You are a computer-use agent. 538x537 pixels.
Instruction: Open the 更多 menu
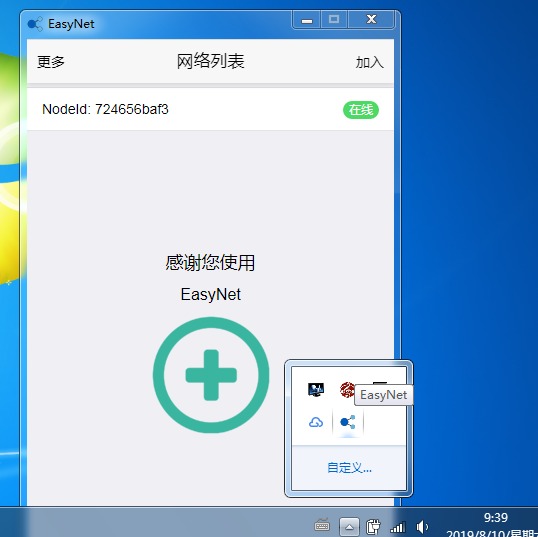click(x=51, y=62)
